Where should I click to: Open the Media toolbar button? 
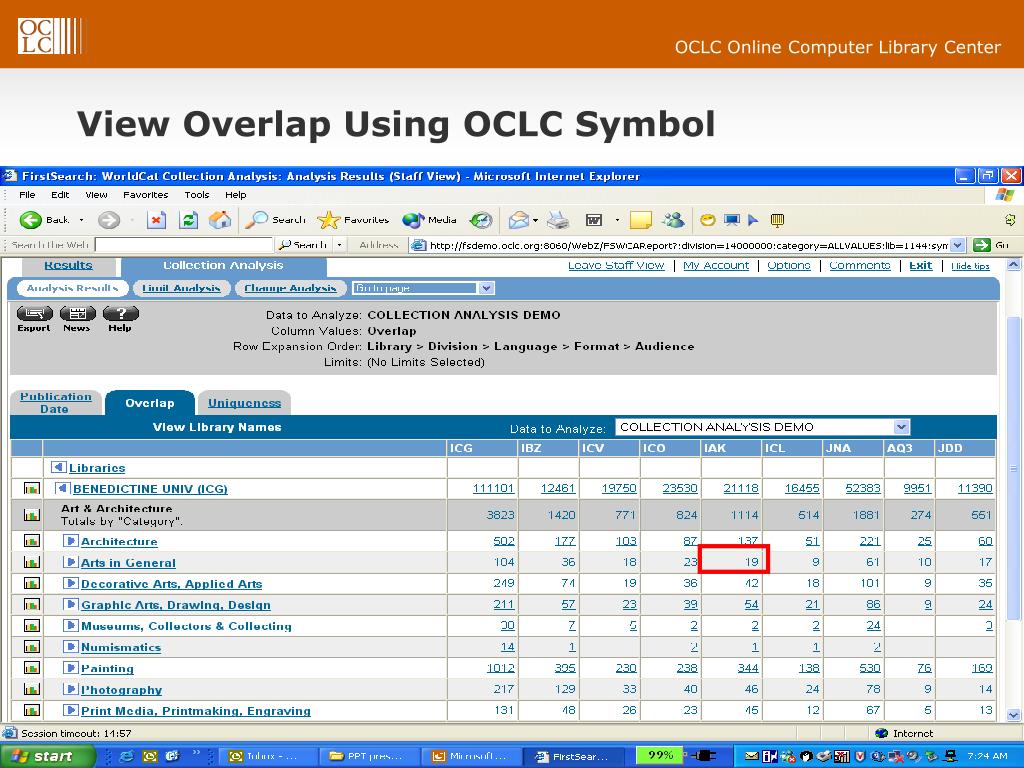point(429,220)
